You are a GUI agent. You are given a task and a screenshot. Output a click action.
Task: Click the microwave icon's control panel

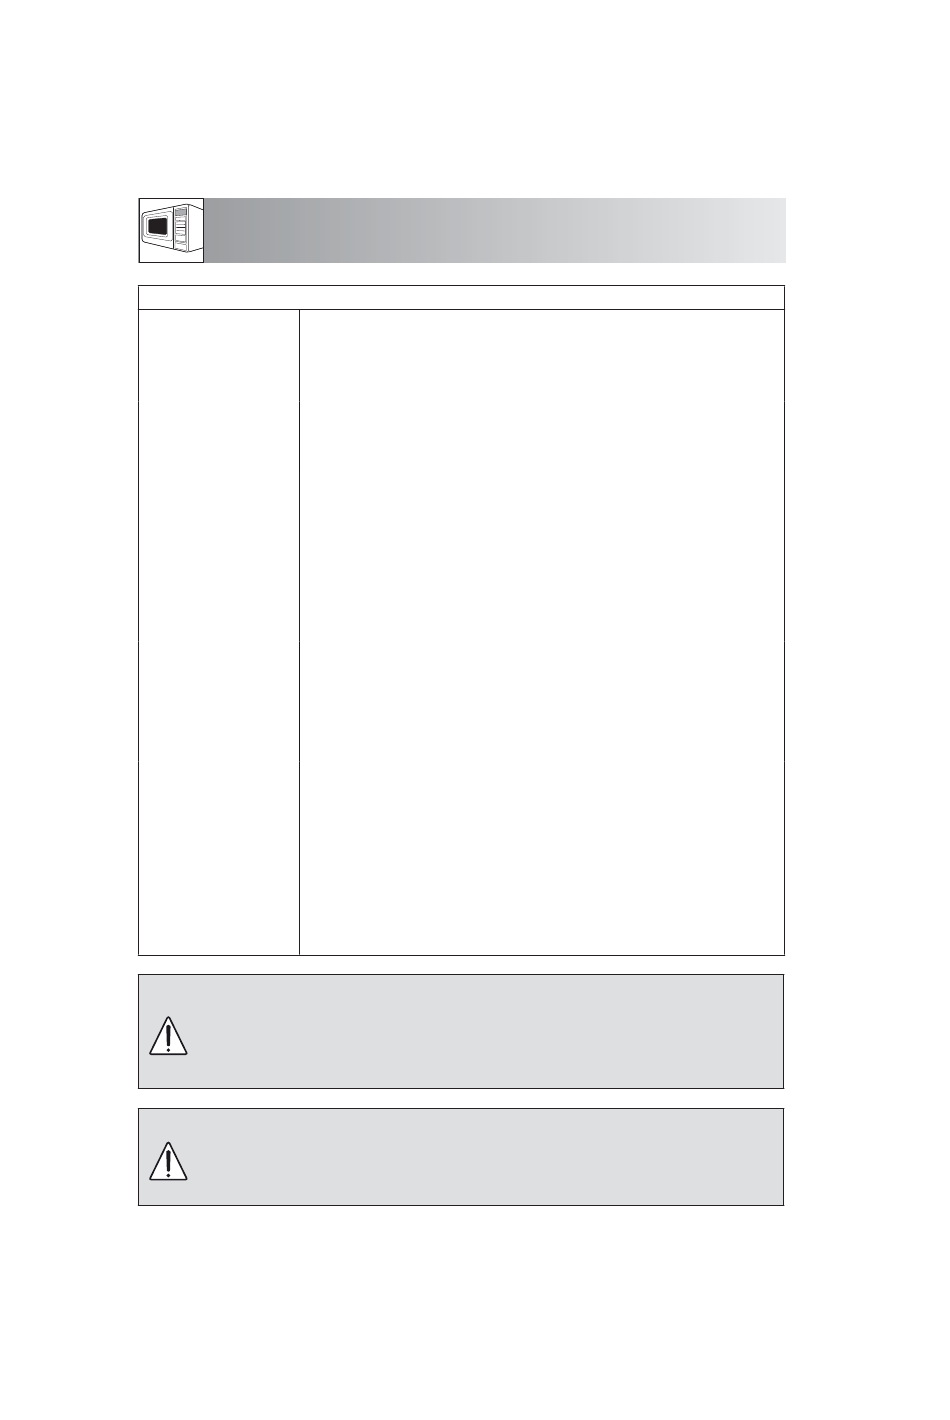pos(180,227)
